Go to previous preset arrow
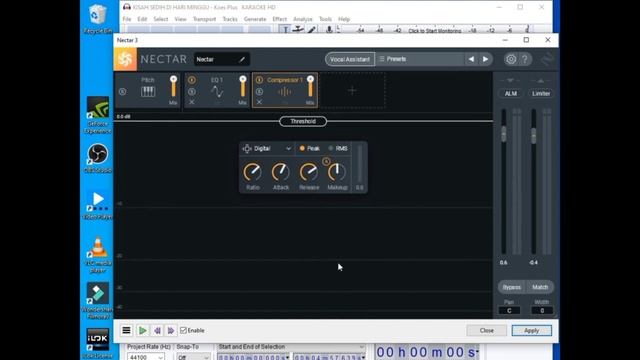Image resolution: width=640 pixels, height=360 pixels. tap(471, 59)
